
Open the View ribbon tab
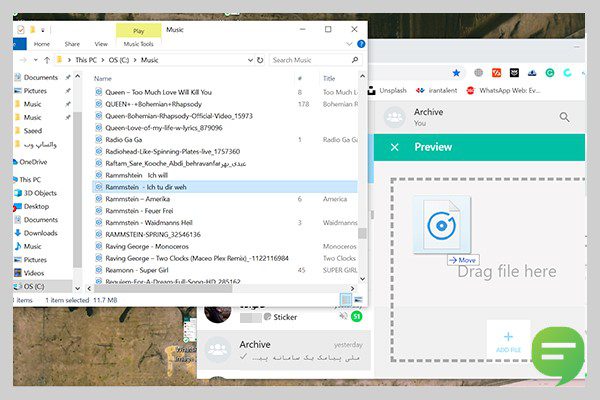[x=101, y=44]
